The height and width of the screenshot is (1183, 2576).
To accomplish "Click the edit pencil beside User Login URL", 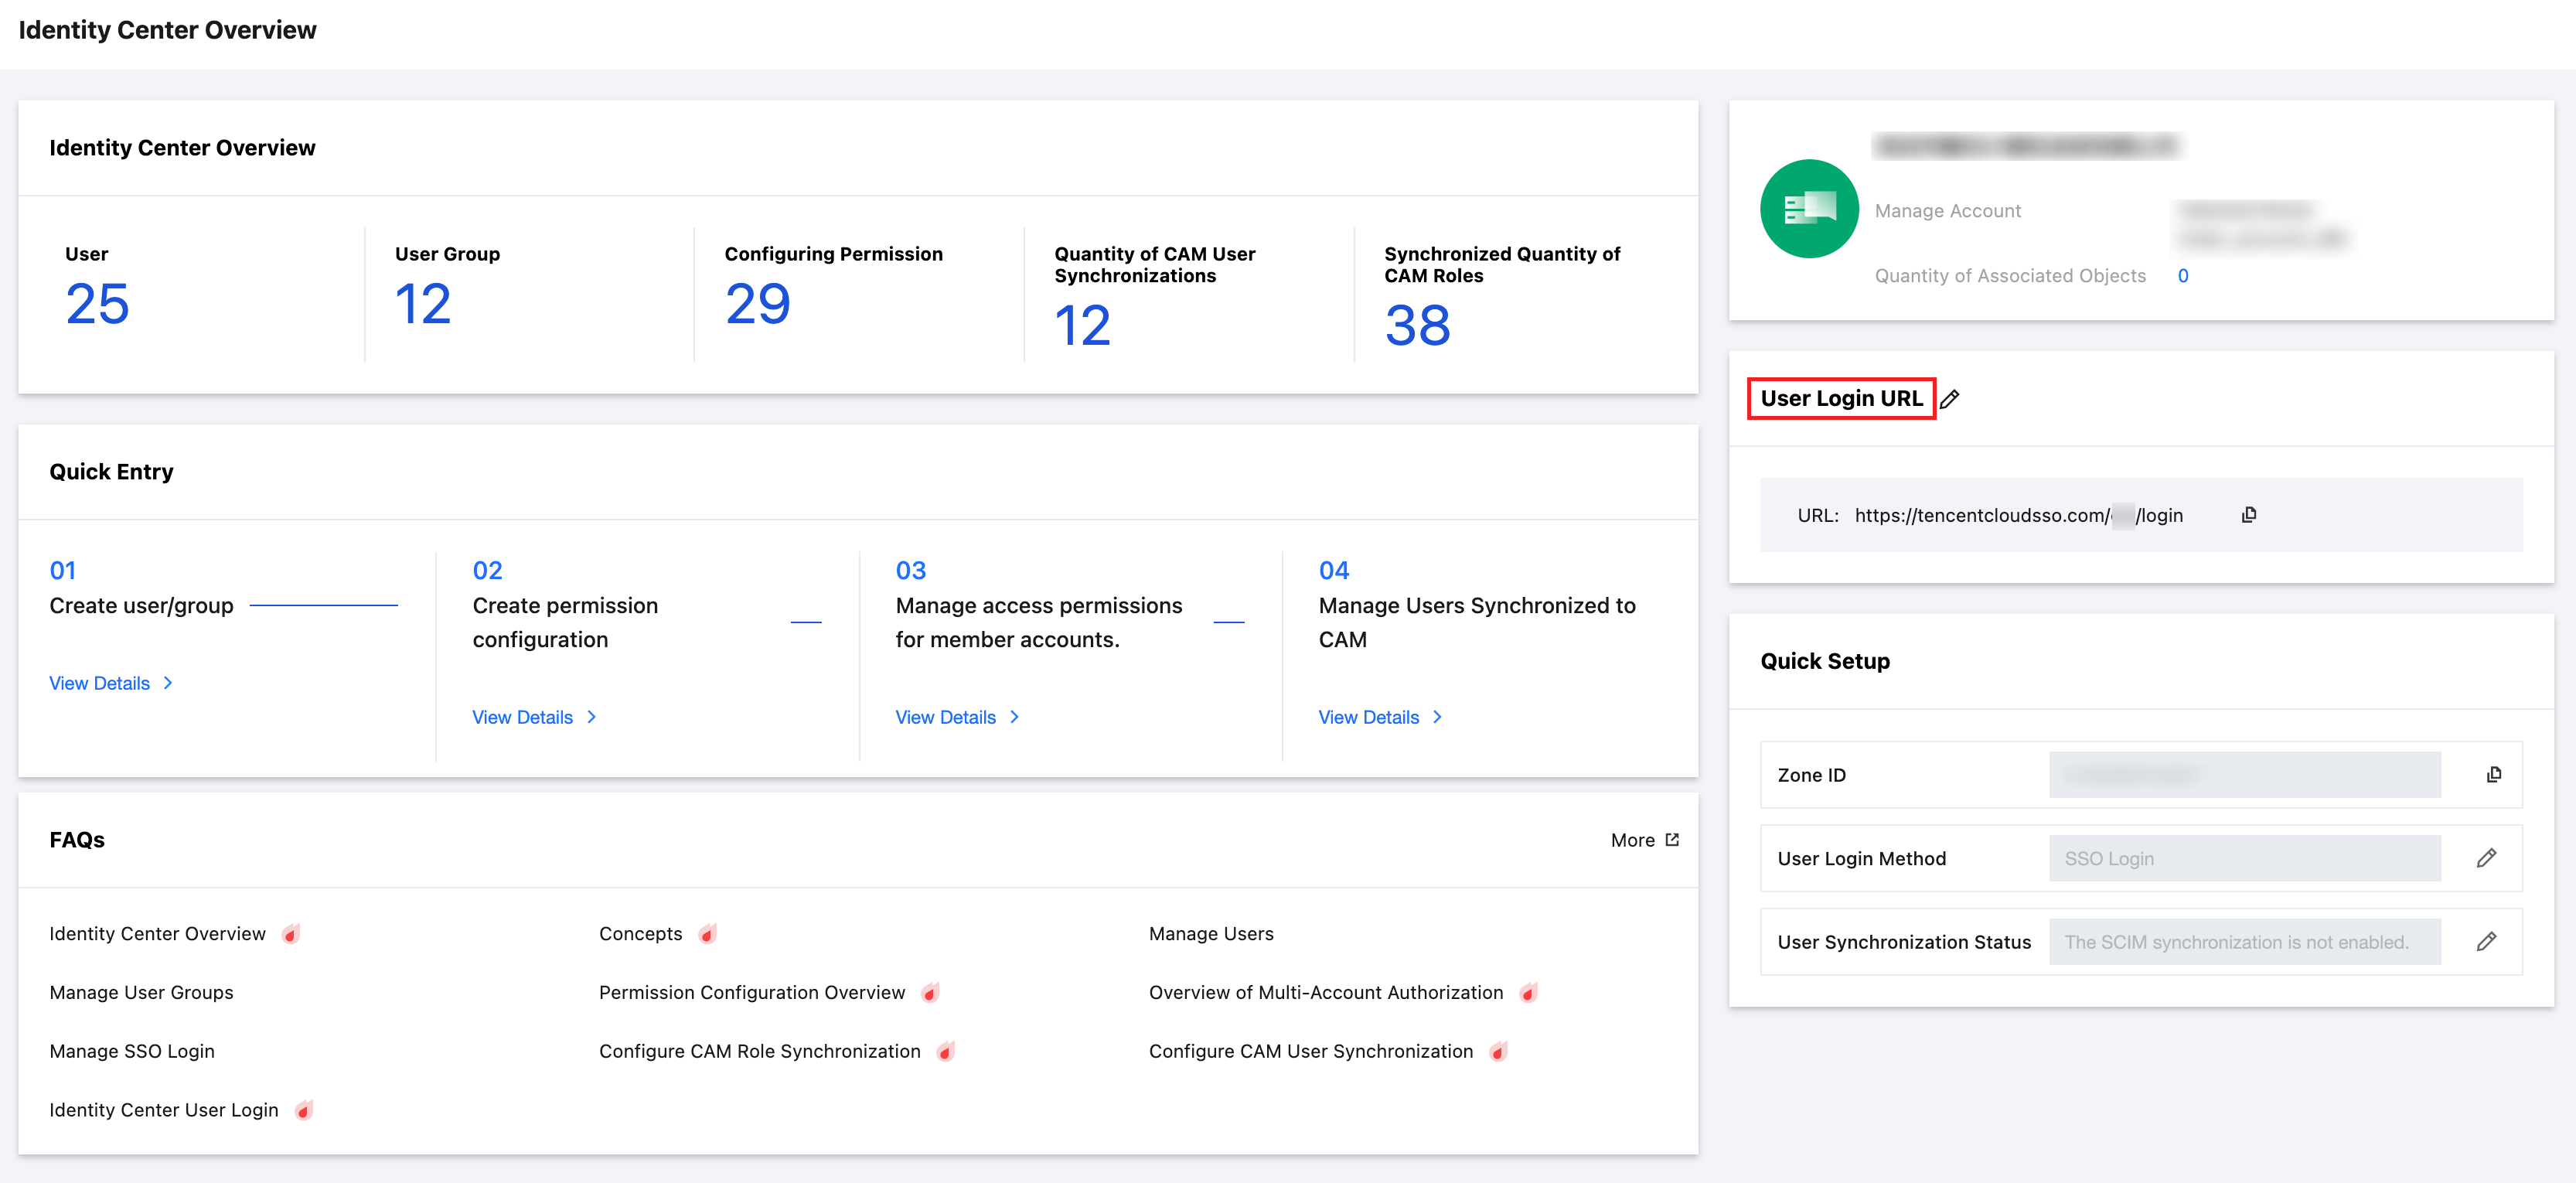I will 1949,399.
